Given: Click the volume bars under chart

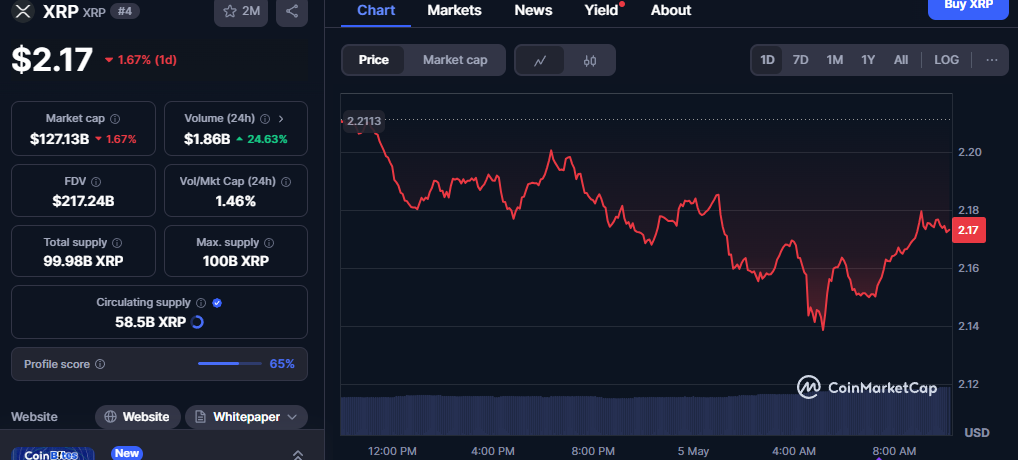Looking at the screenshot, I should pos(645,415).
